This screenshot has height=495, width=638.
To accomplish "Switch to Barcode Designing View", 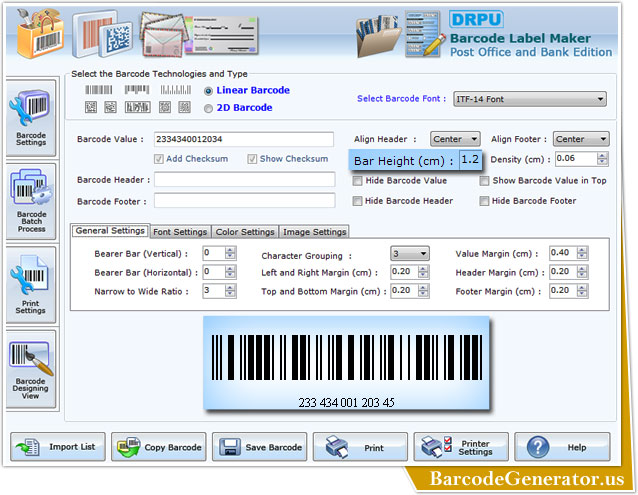I will pos(31,368).
